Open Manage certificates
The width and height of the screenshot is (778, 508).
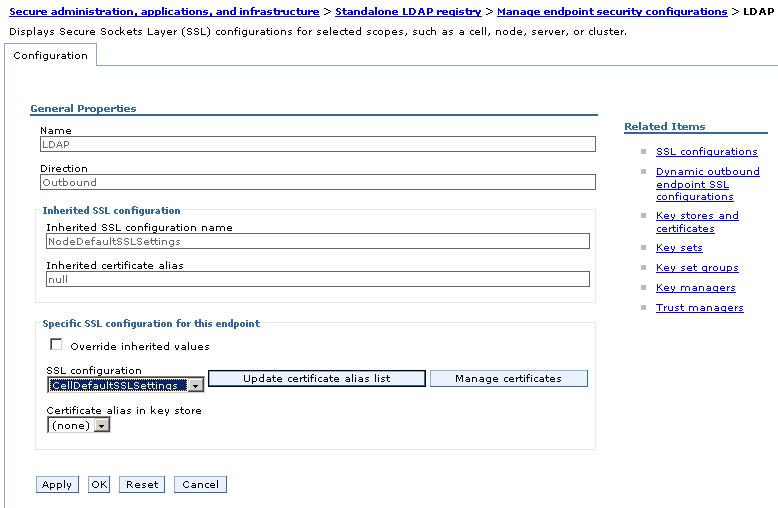click(509, 379)
